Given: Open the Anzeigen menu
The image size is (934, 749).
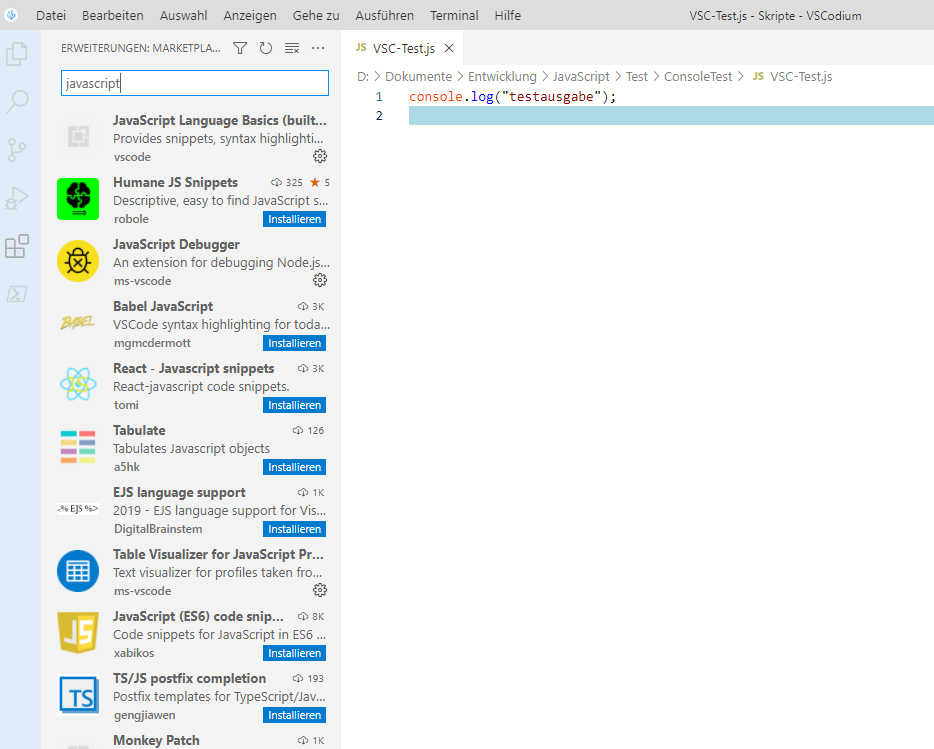Looking at the screenshot, I should [x=250, y=15].
